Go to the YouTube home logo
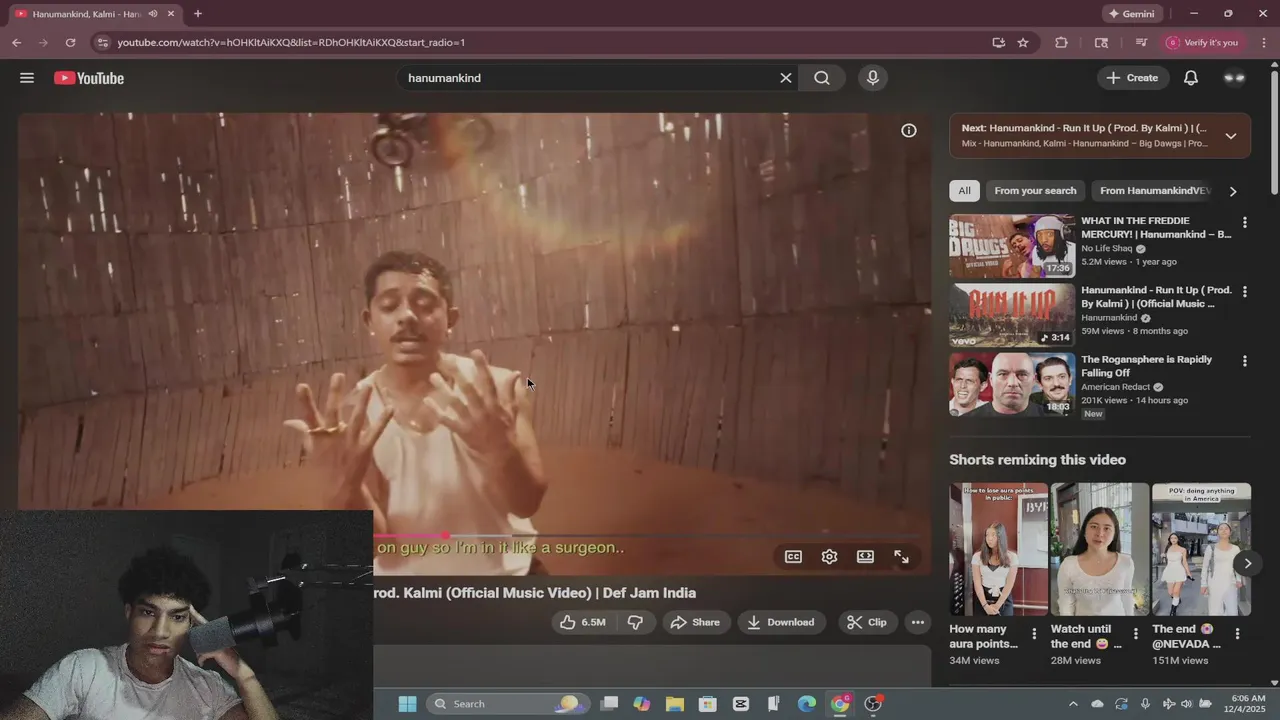The height and width of the screenshot is (720, 1280). pyautogui.click(x=89, y=78)
